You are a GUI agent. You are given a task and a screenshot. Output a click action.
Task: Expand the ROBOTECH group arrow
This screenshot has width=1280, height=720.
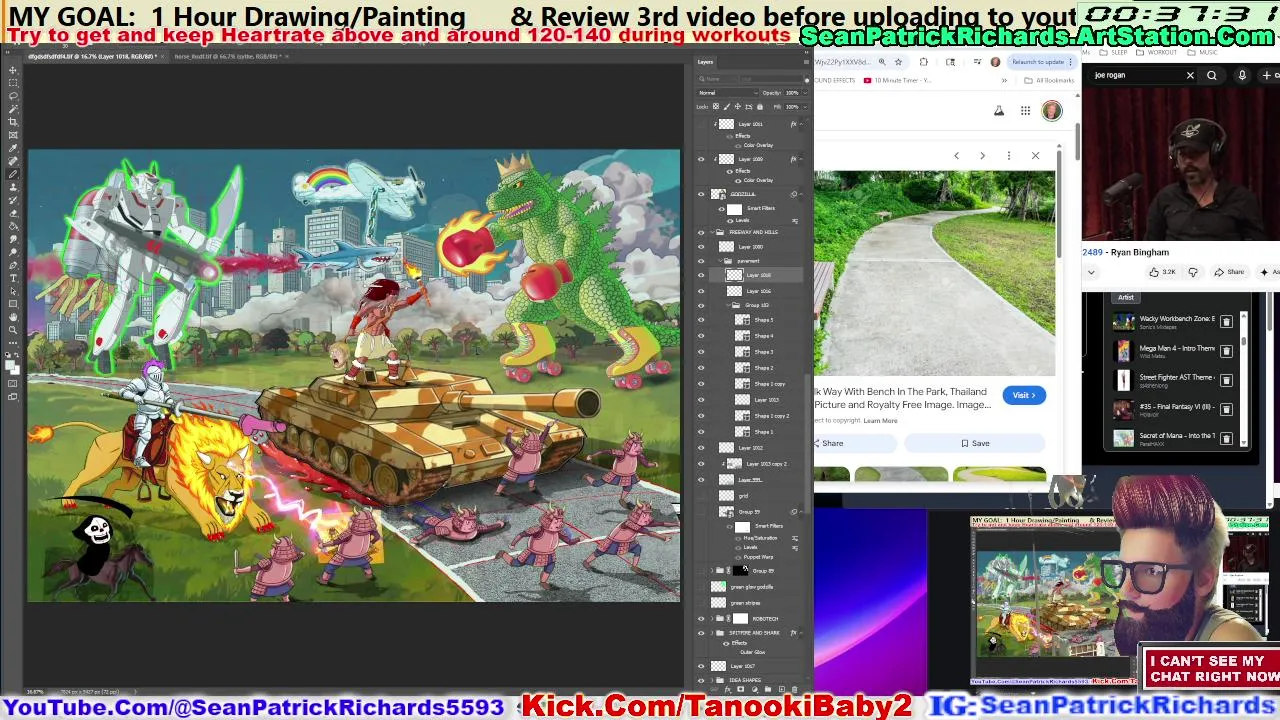coord(712,619)
